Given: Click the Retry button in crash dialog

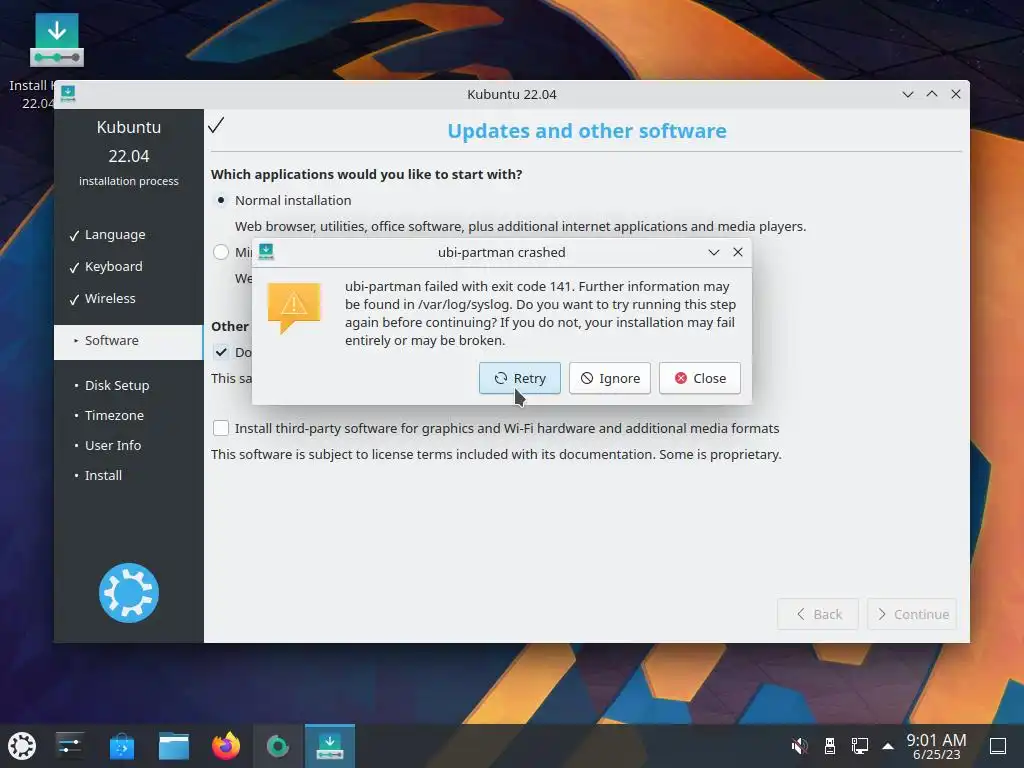Looking at the screenshot, I should (519, 378).
